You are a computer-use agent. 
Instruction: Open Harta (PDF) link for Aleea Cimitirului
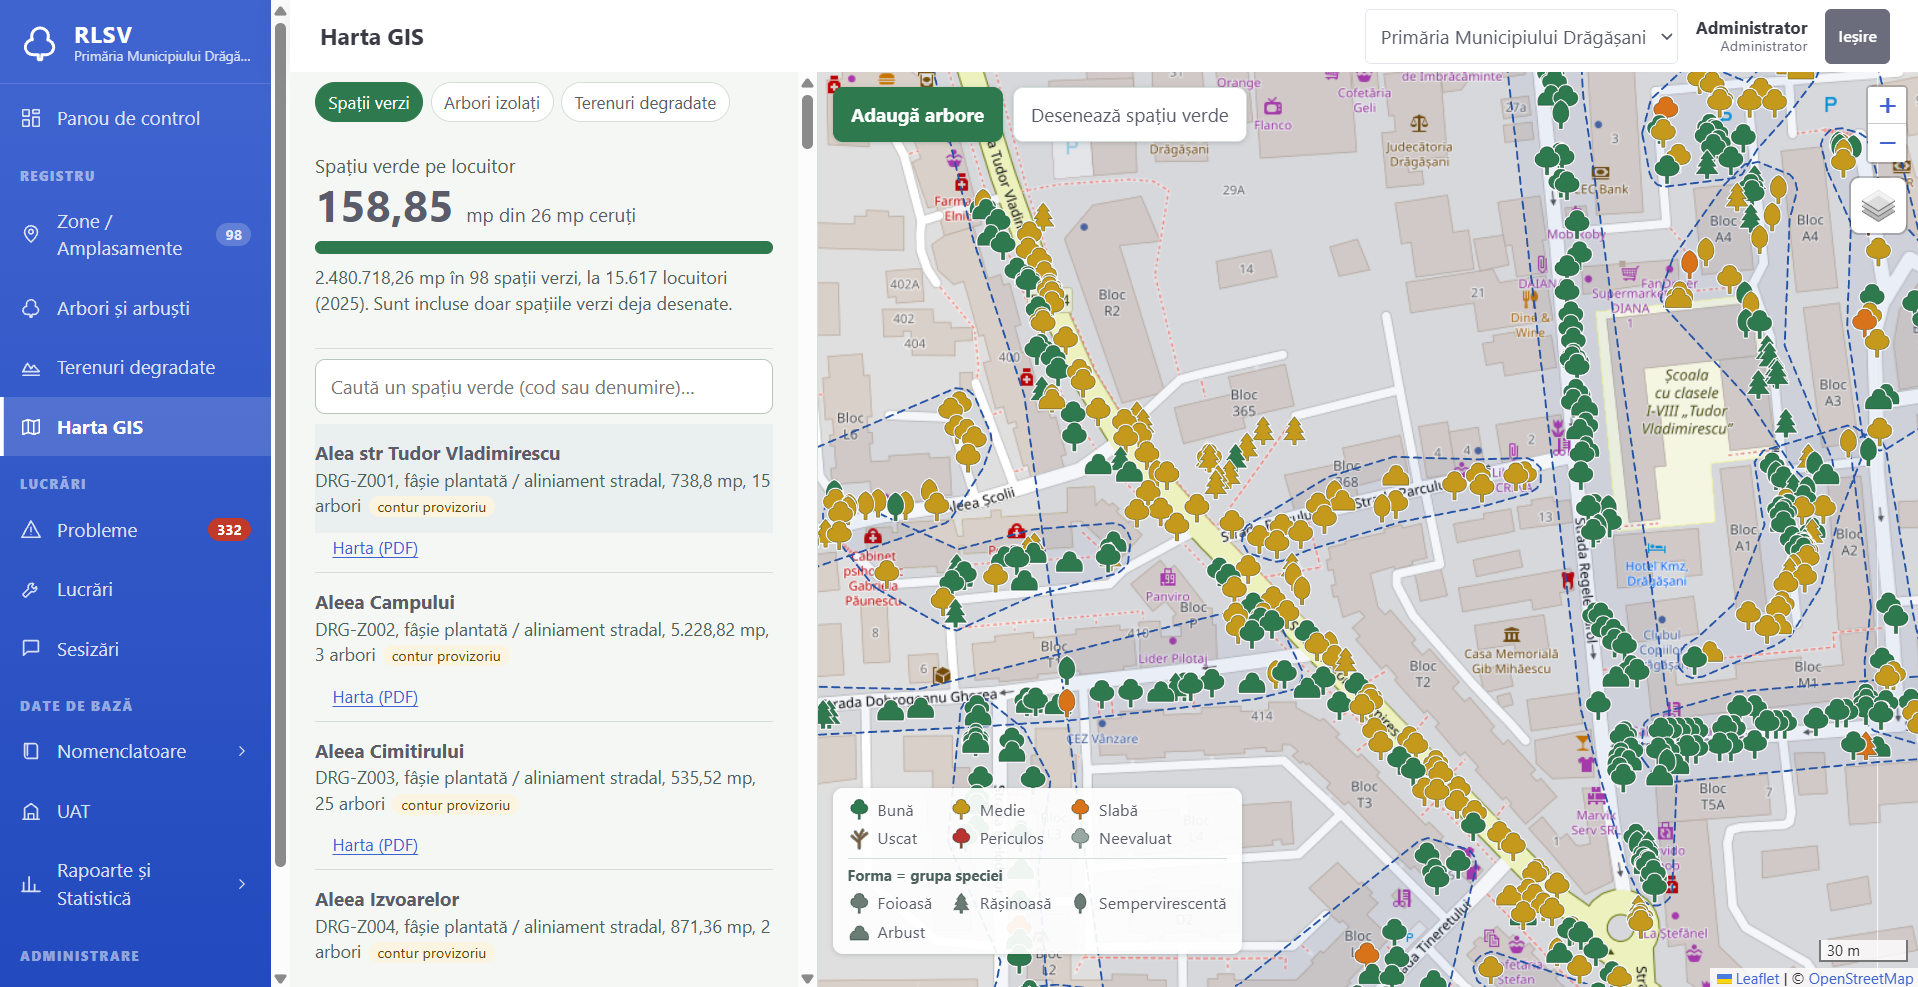point(375,845)
